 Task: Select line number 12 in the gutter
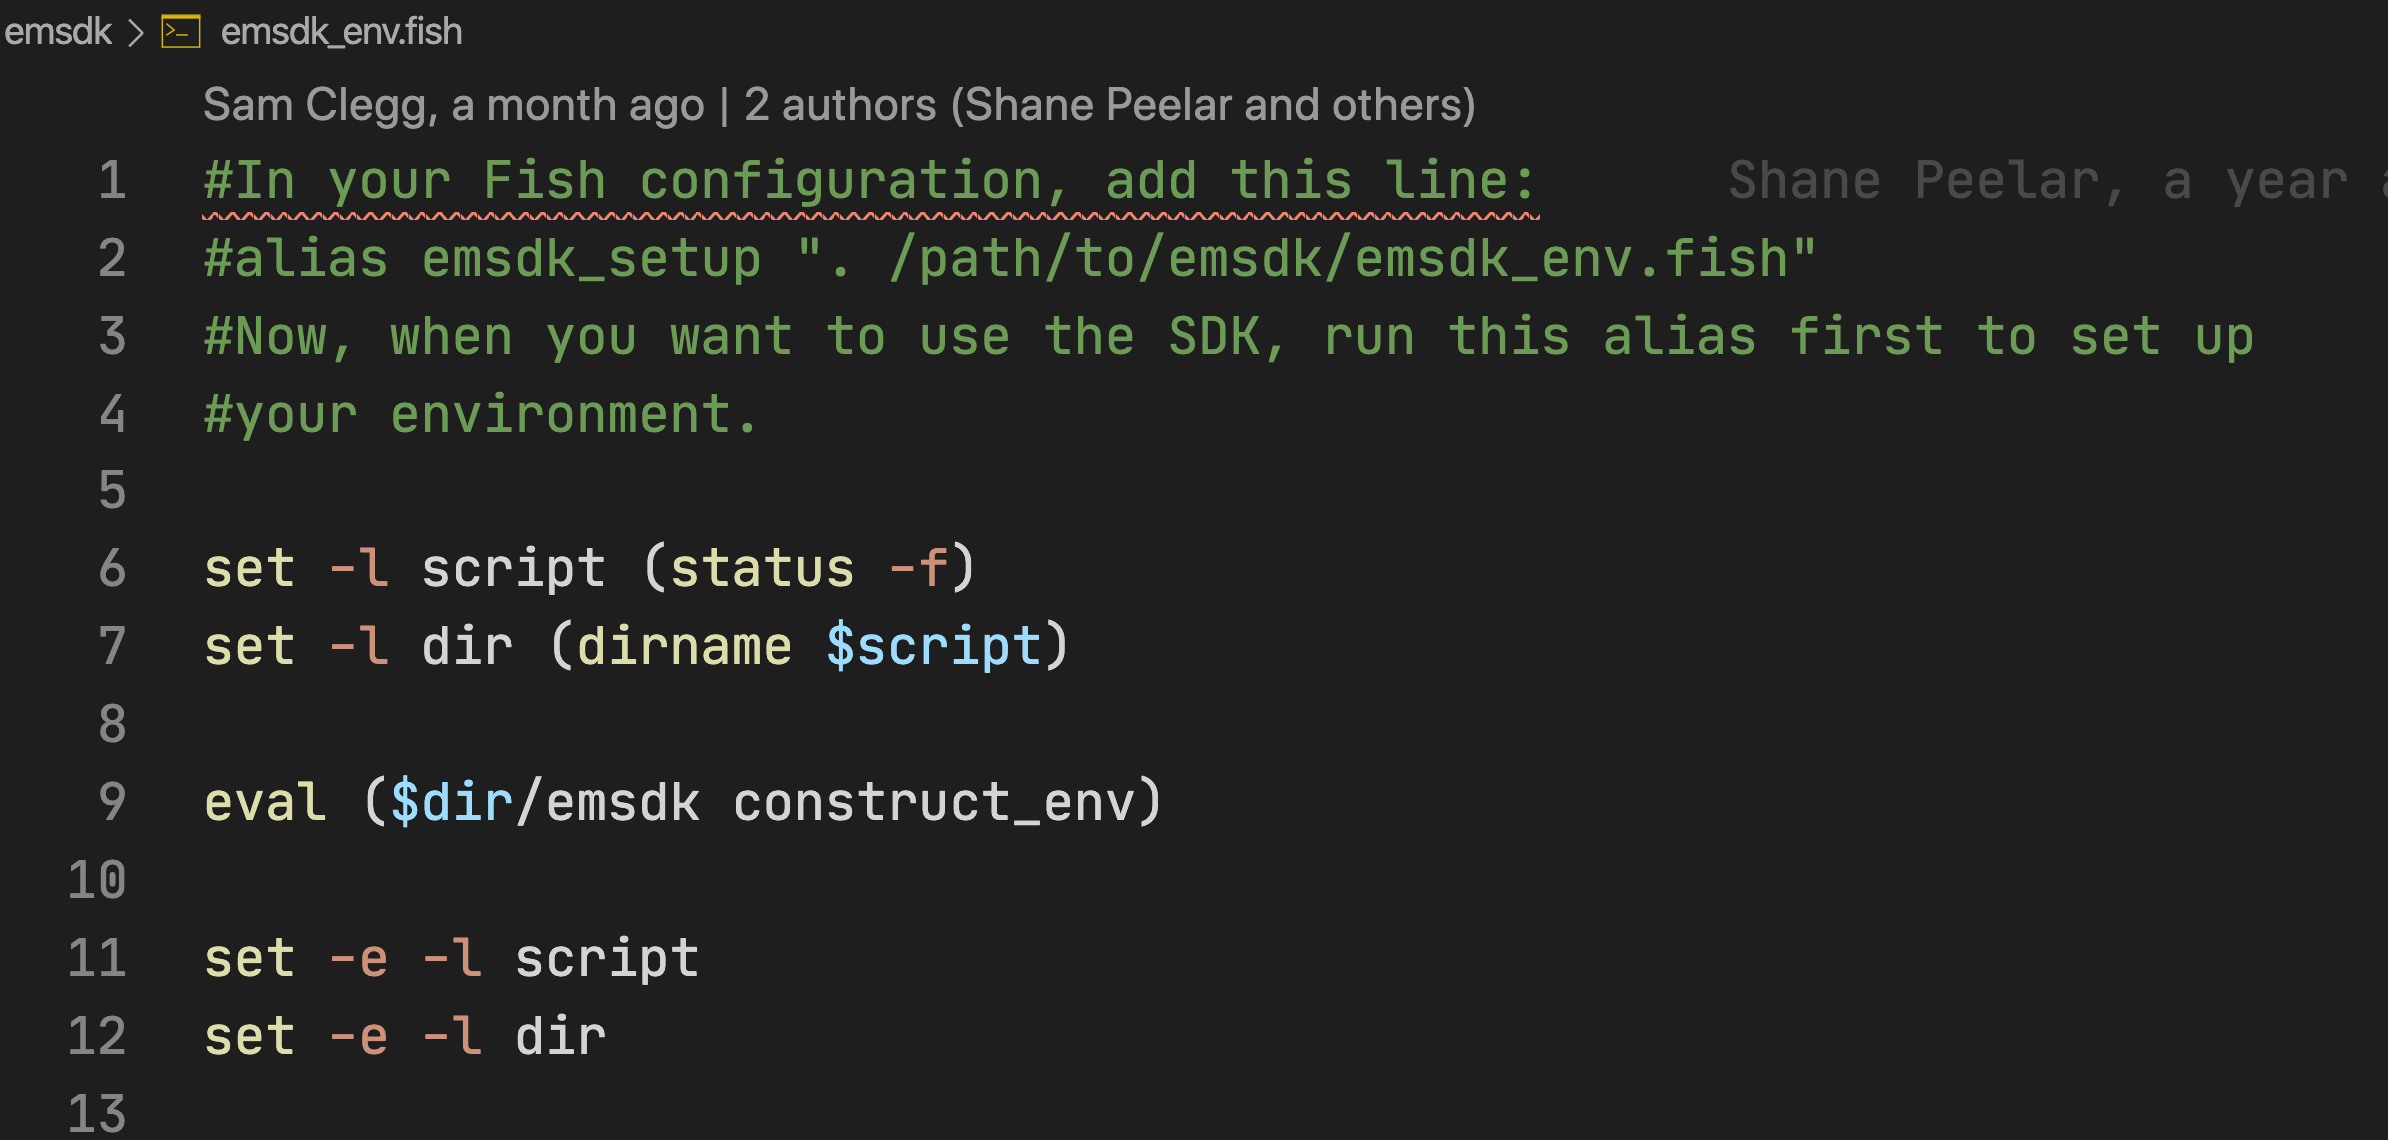click(x=98, y=1036)
